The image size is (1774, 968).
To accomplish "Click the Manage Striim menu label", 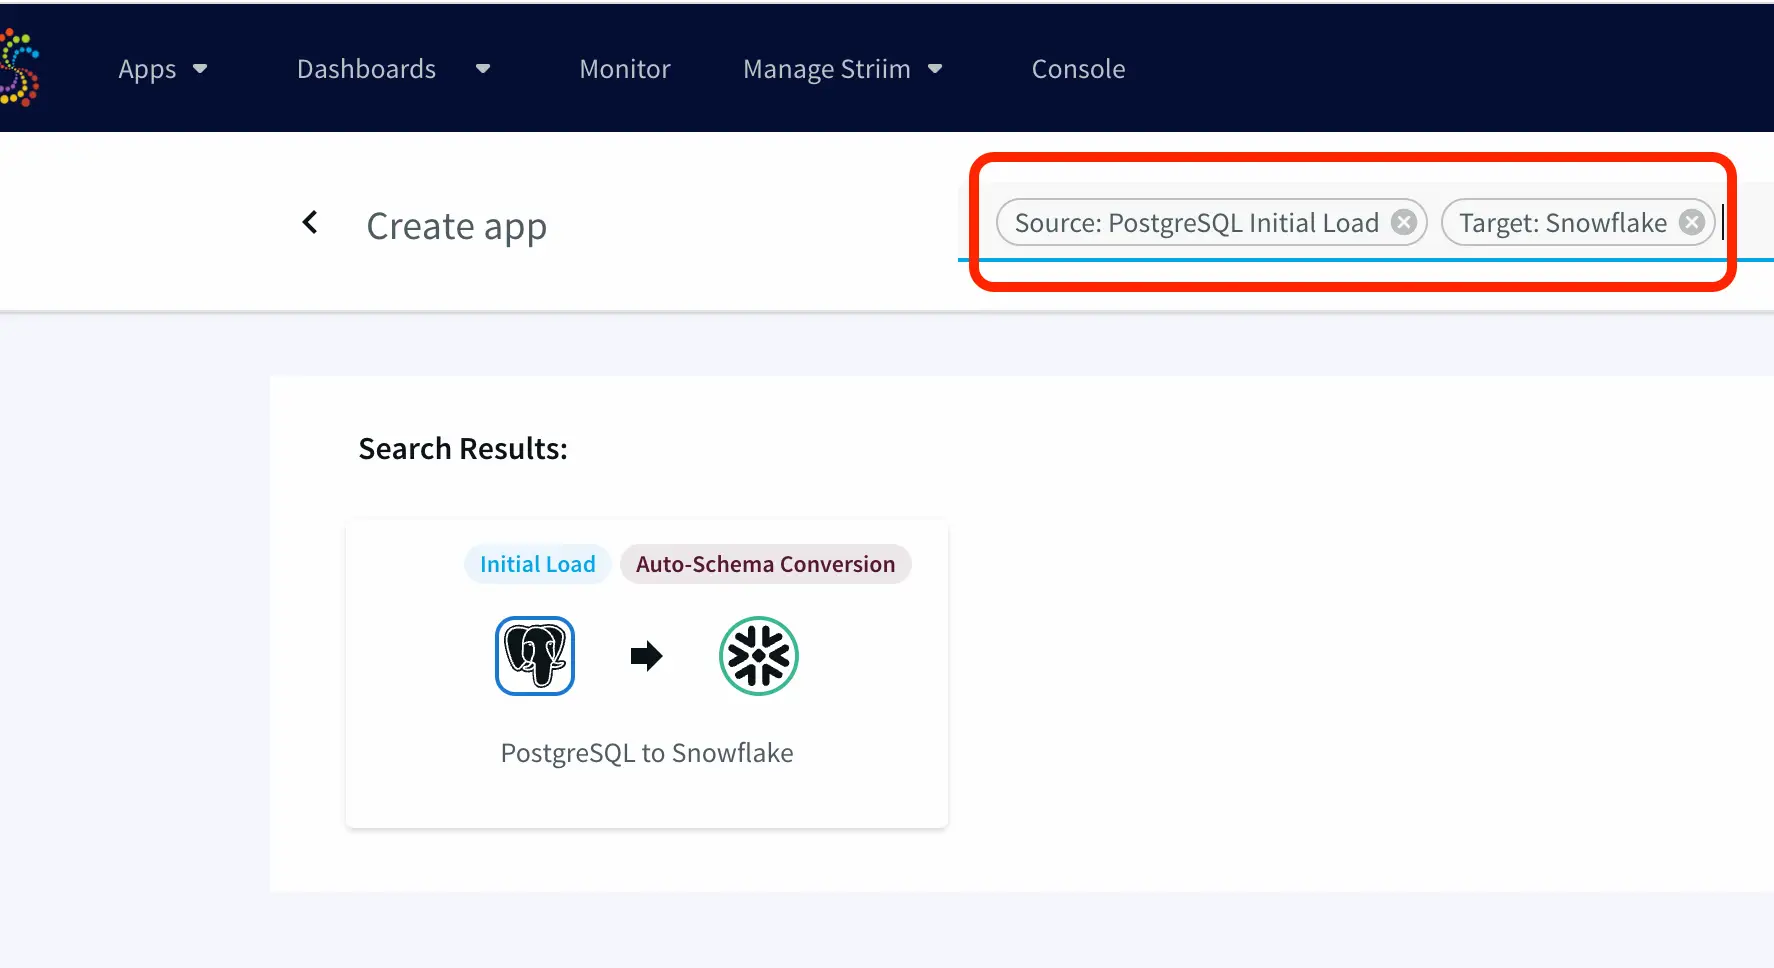I will [x=826, y=69].
